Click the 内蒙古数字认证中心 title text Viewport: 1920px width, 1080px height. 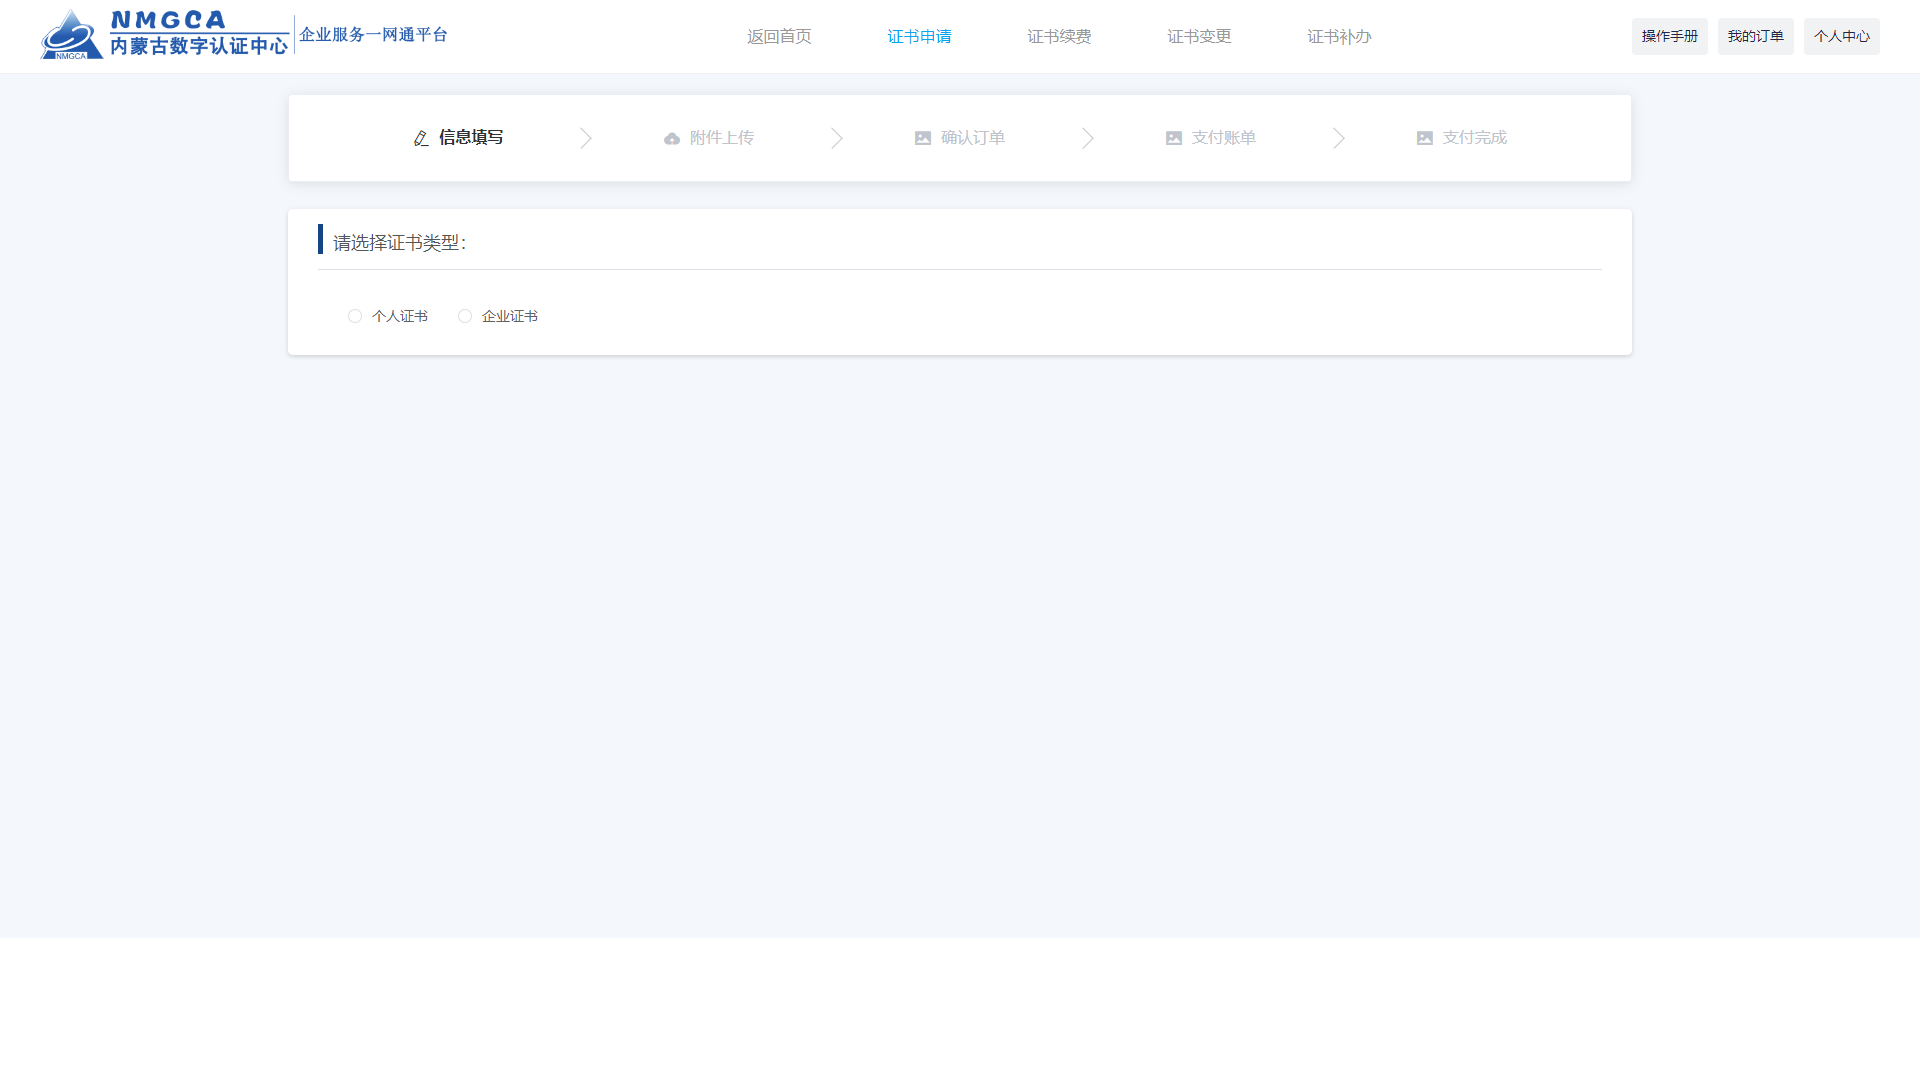click(199, 46)
